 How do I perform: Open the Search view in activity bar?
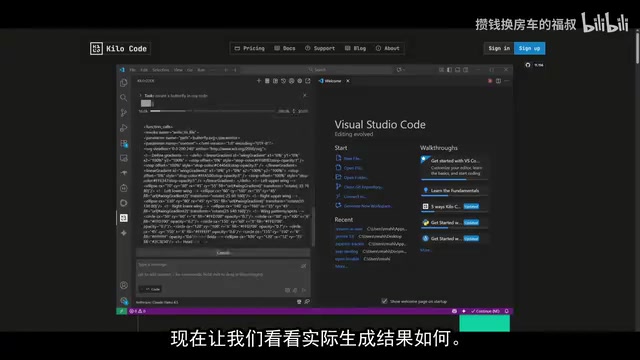tap(124, 98)
